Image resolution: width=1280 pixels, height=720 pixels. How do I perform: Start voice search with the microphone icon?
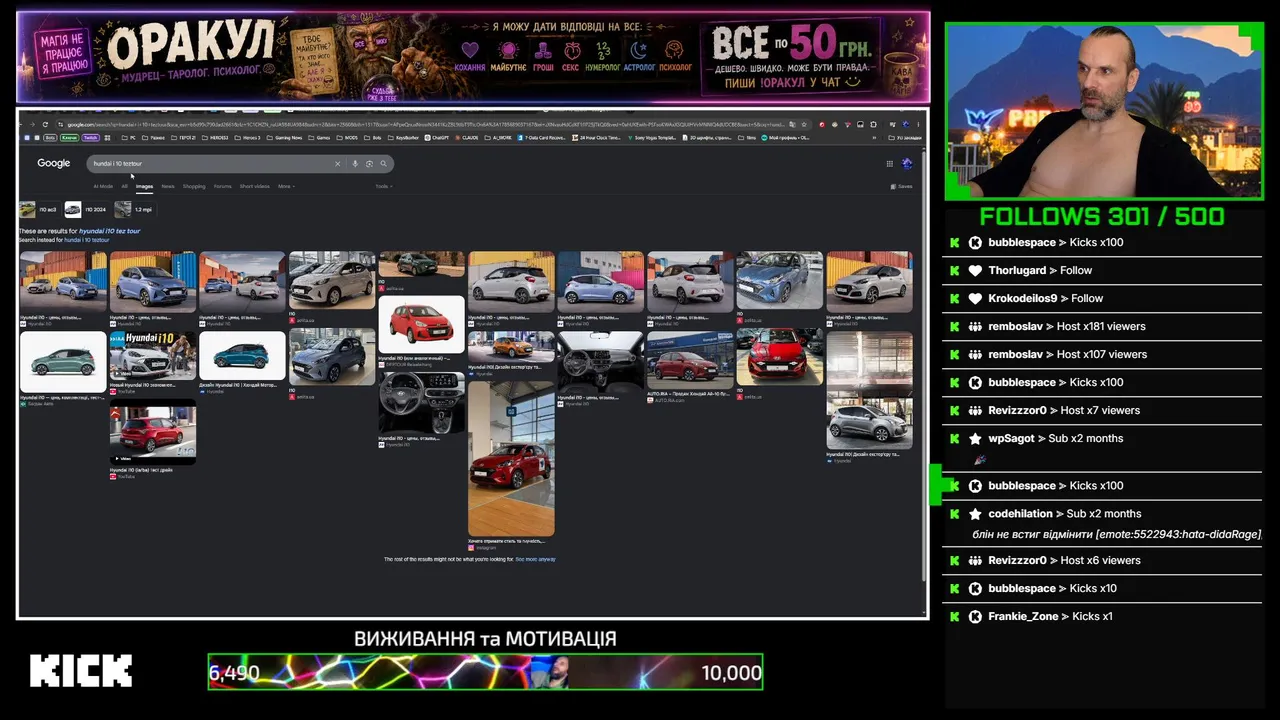(x=355, y=164)
